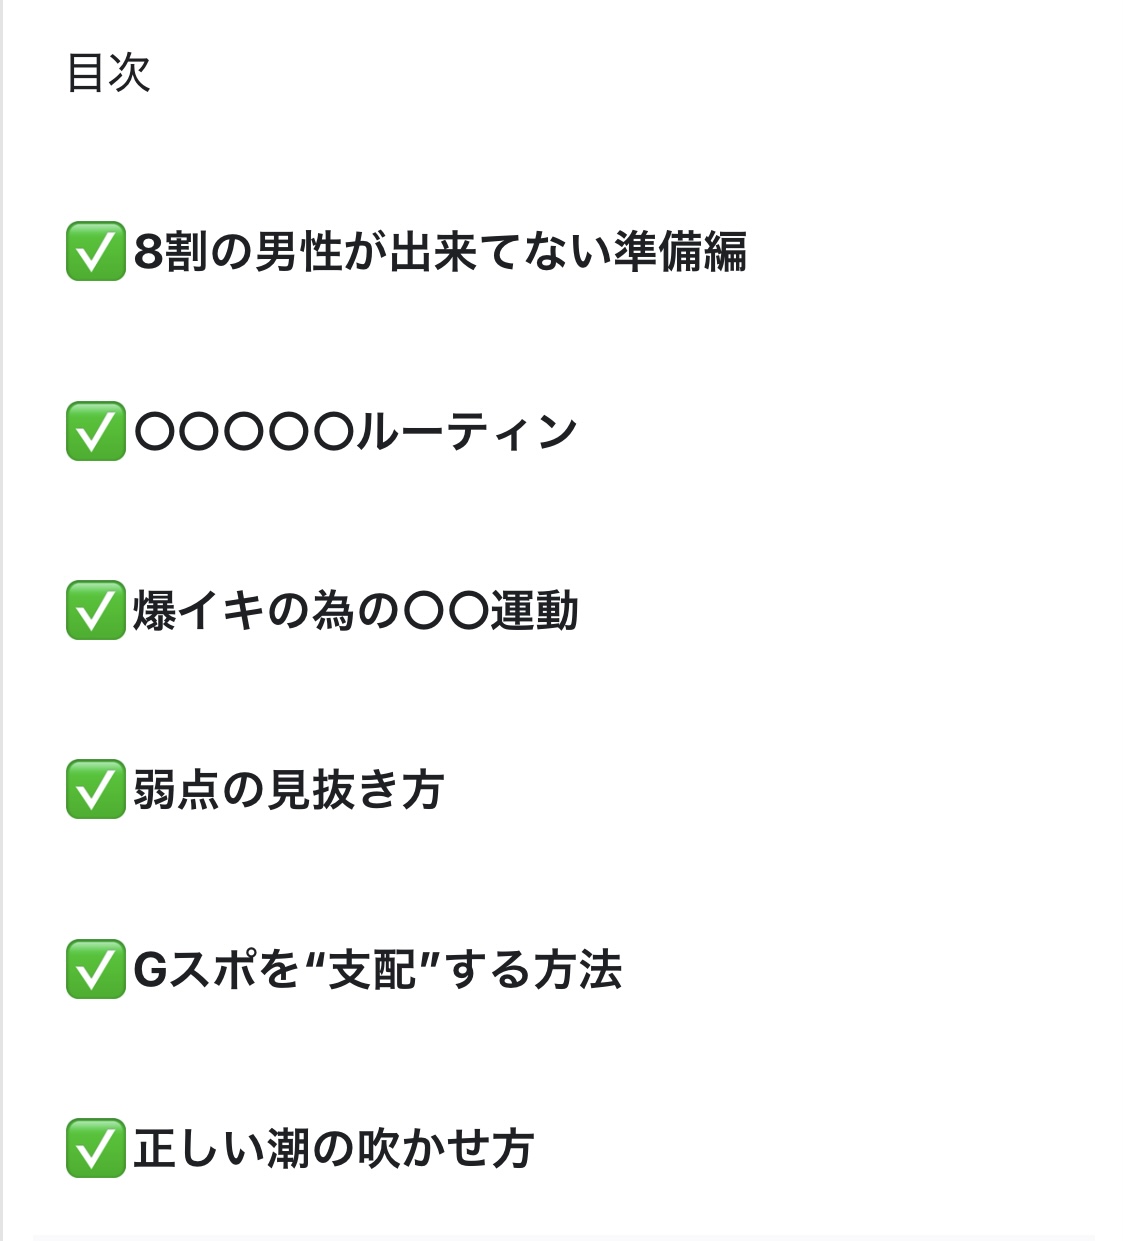
Task: Click the green checkmark beside 8割の男性が出来てない準備編
Action: pyautogui.click(x=95, y=251)
